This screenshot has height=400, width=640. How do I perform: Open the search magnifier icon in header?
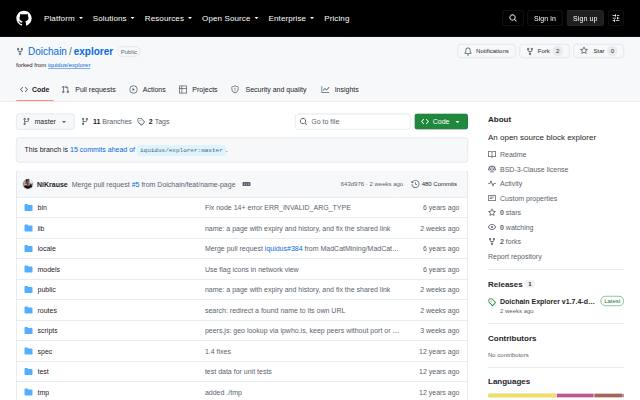pos(513,18)
